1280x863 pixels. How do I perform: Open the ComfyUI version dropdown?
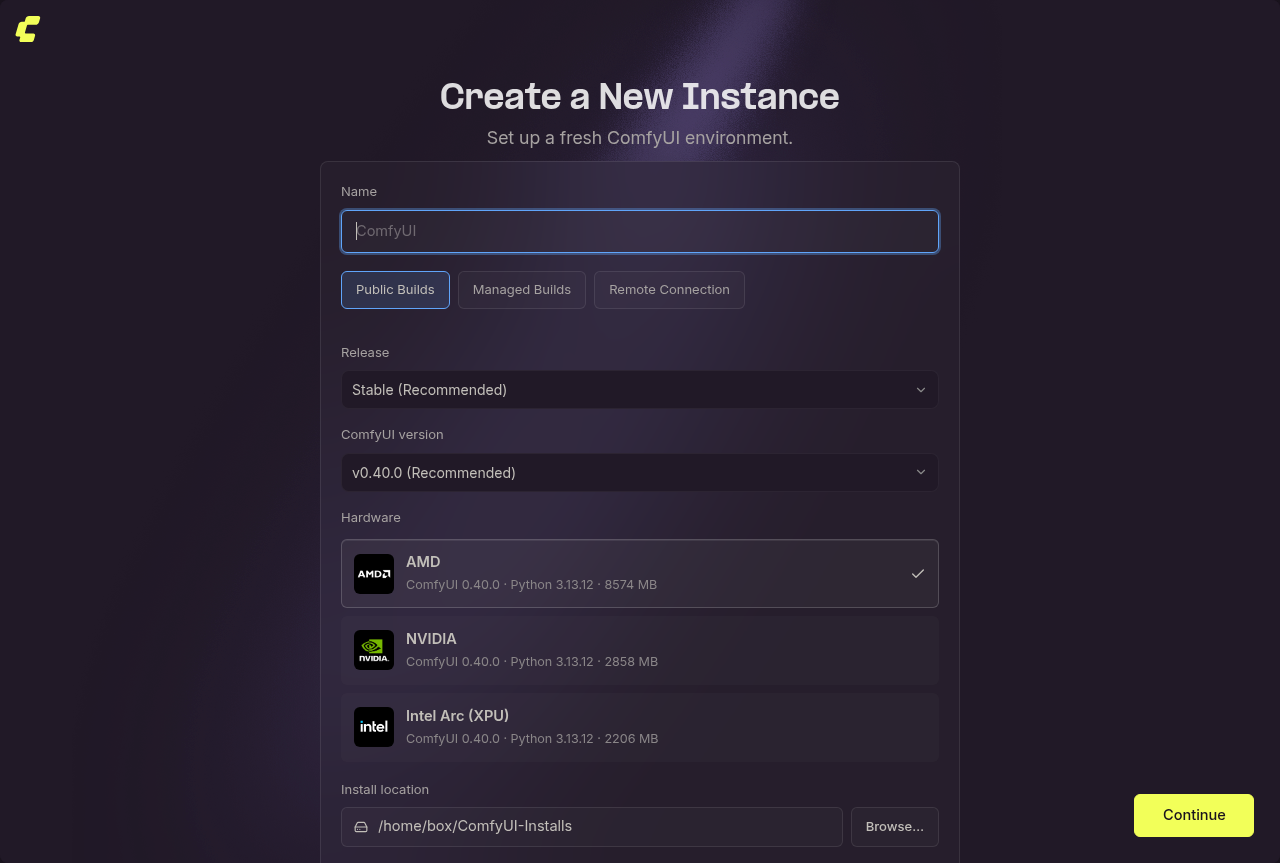[x=640, y=473]
